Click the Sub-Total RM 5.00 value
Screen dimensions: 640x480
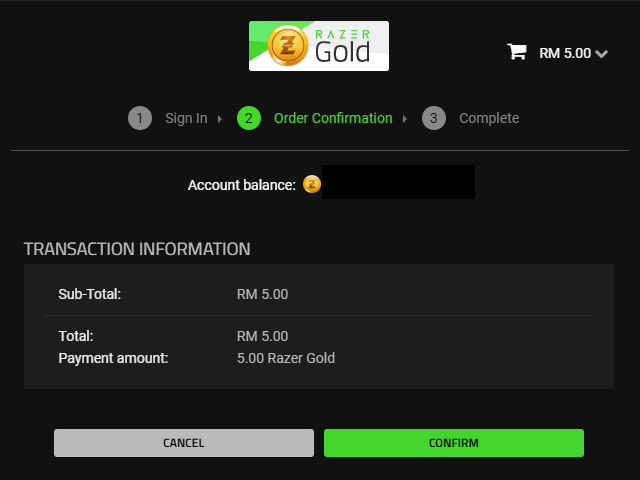point(262,294)
